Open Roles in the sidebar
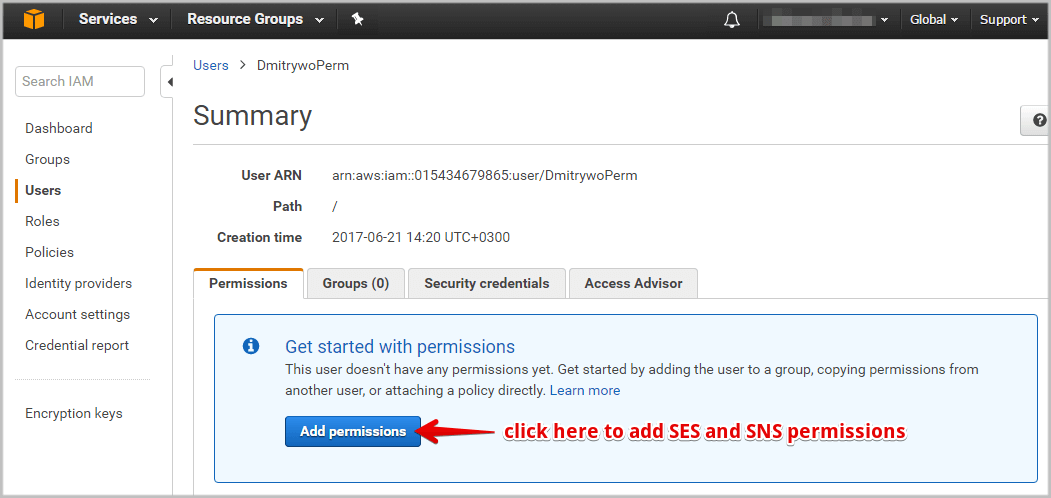The width and height of the screenshot is (1051, 498). point(42,221)
